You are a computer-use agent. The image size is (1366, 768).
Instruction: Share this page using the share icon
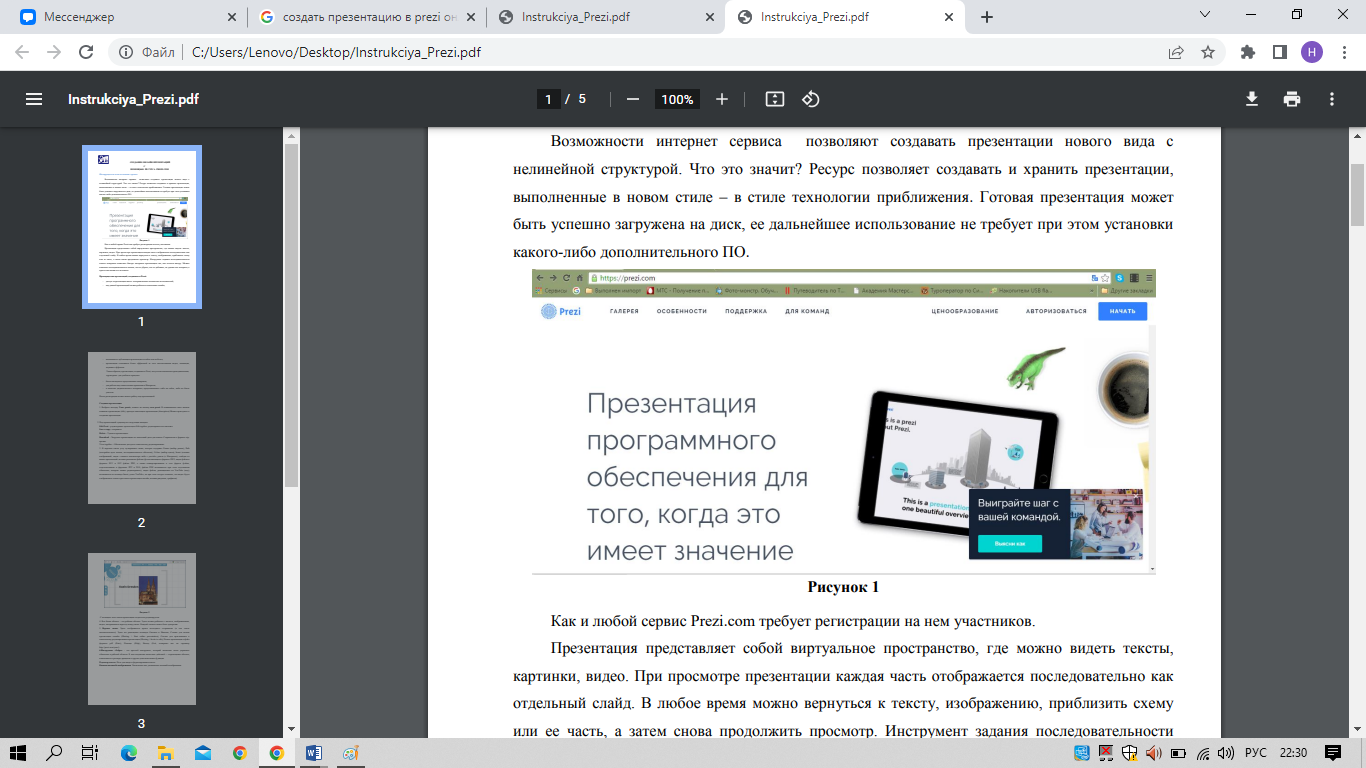(x=1176, y=52)
